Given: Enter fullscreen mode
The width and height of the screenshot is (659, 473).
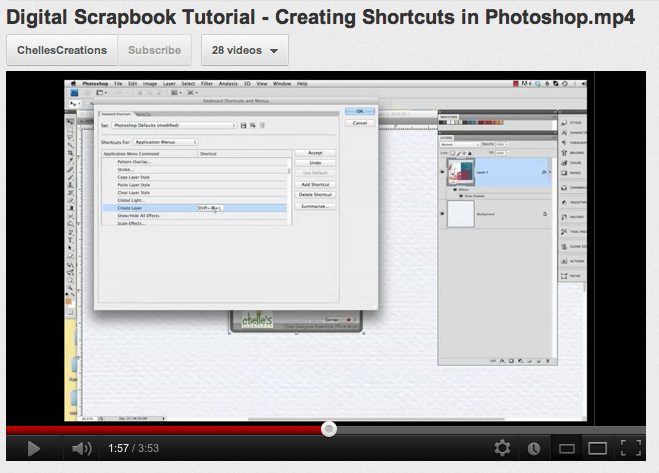Looking at the screenshot, I should [631, 448].
